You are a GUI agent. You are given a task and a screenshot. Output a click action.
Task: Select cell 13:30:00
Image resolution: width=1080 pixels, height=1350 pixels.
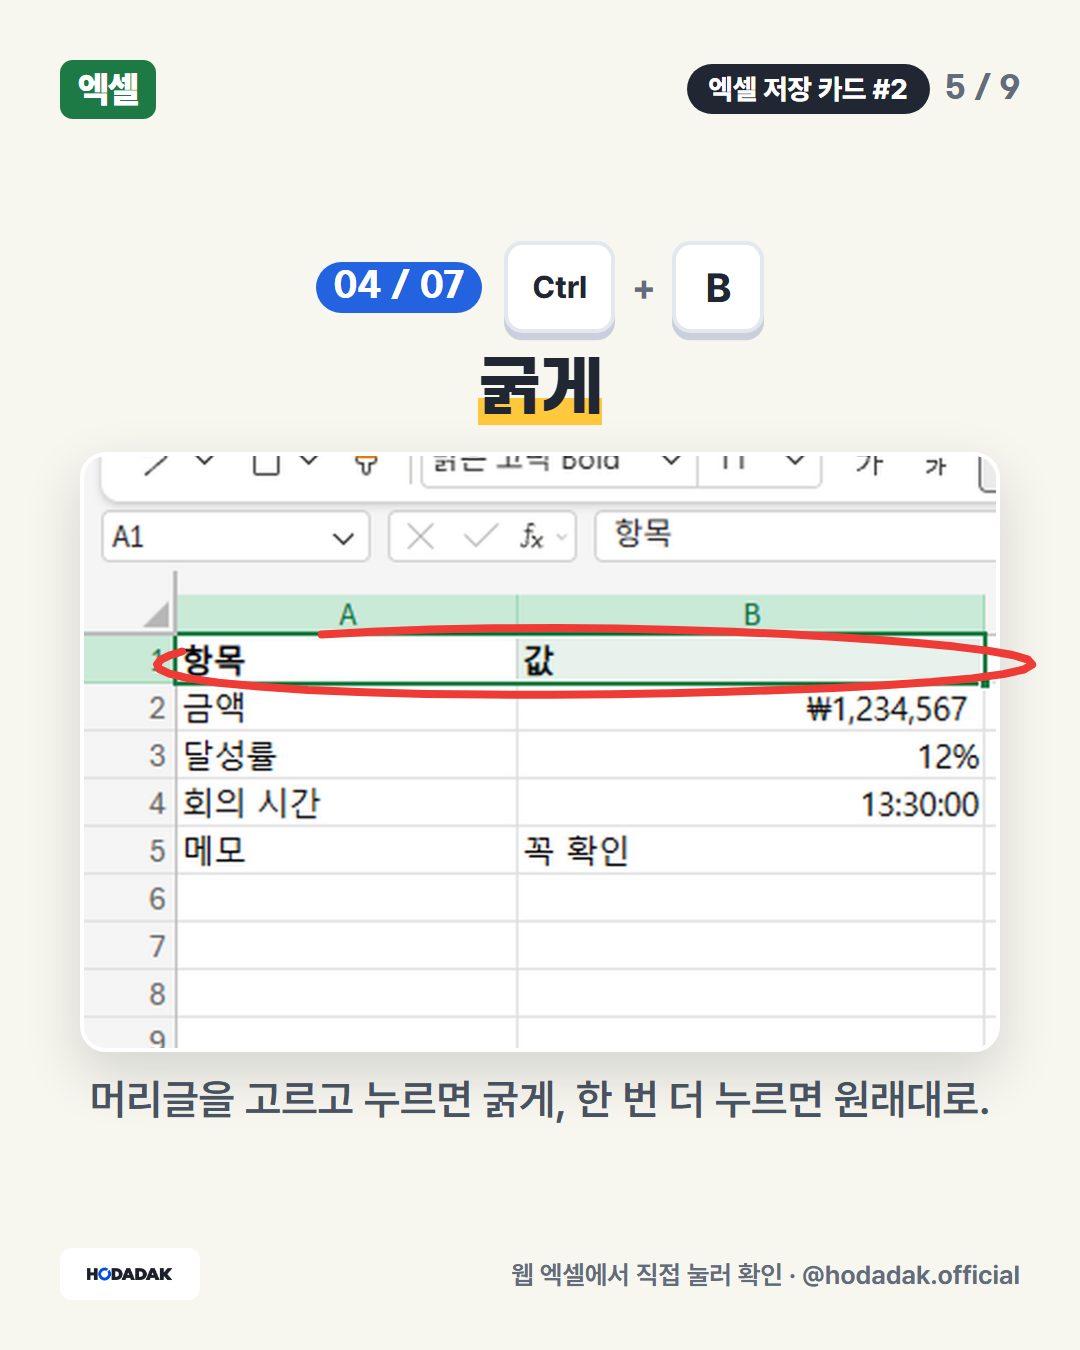[x=751, y=803]
